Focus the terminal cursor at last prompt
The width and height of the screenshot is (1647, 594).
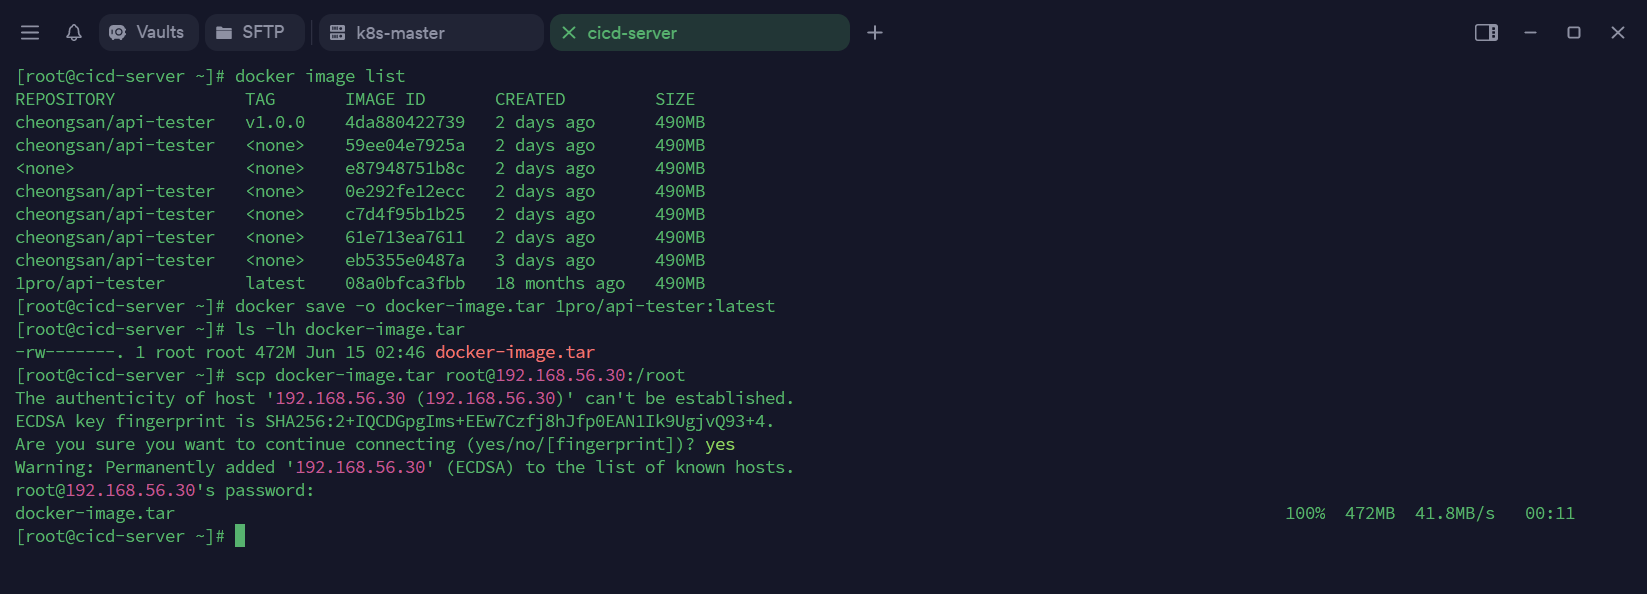click(x=240, y=536)
